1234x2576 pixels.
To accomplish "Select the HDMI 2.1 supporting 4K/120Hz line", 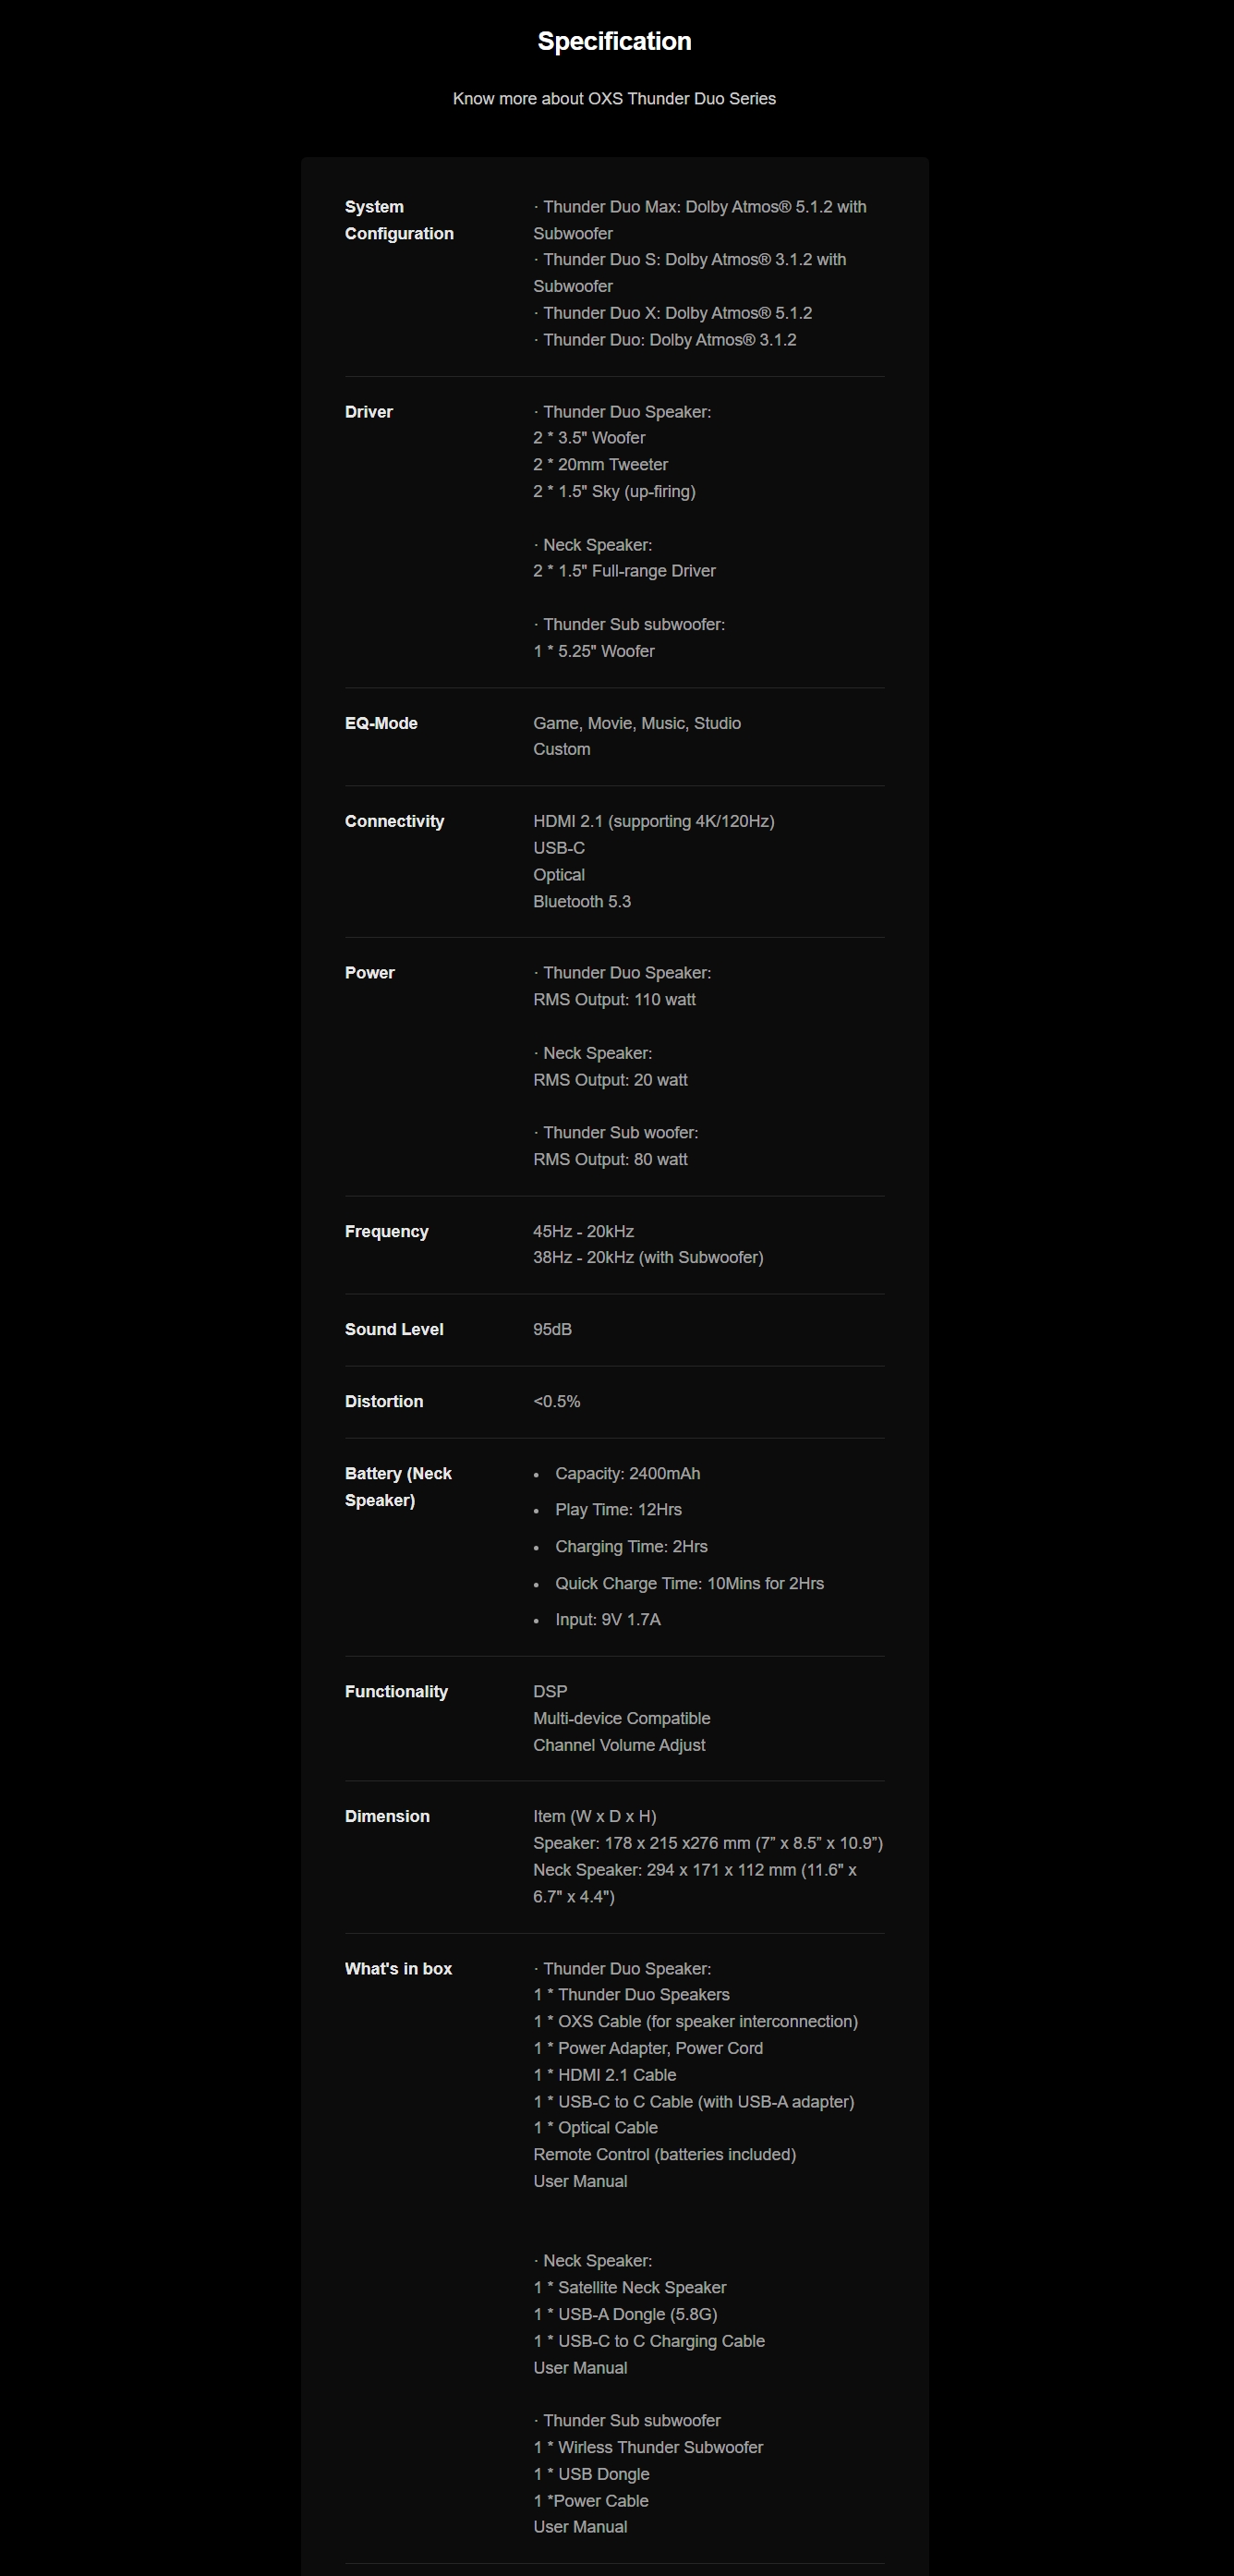I will pos(654,821).
